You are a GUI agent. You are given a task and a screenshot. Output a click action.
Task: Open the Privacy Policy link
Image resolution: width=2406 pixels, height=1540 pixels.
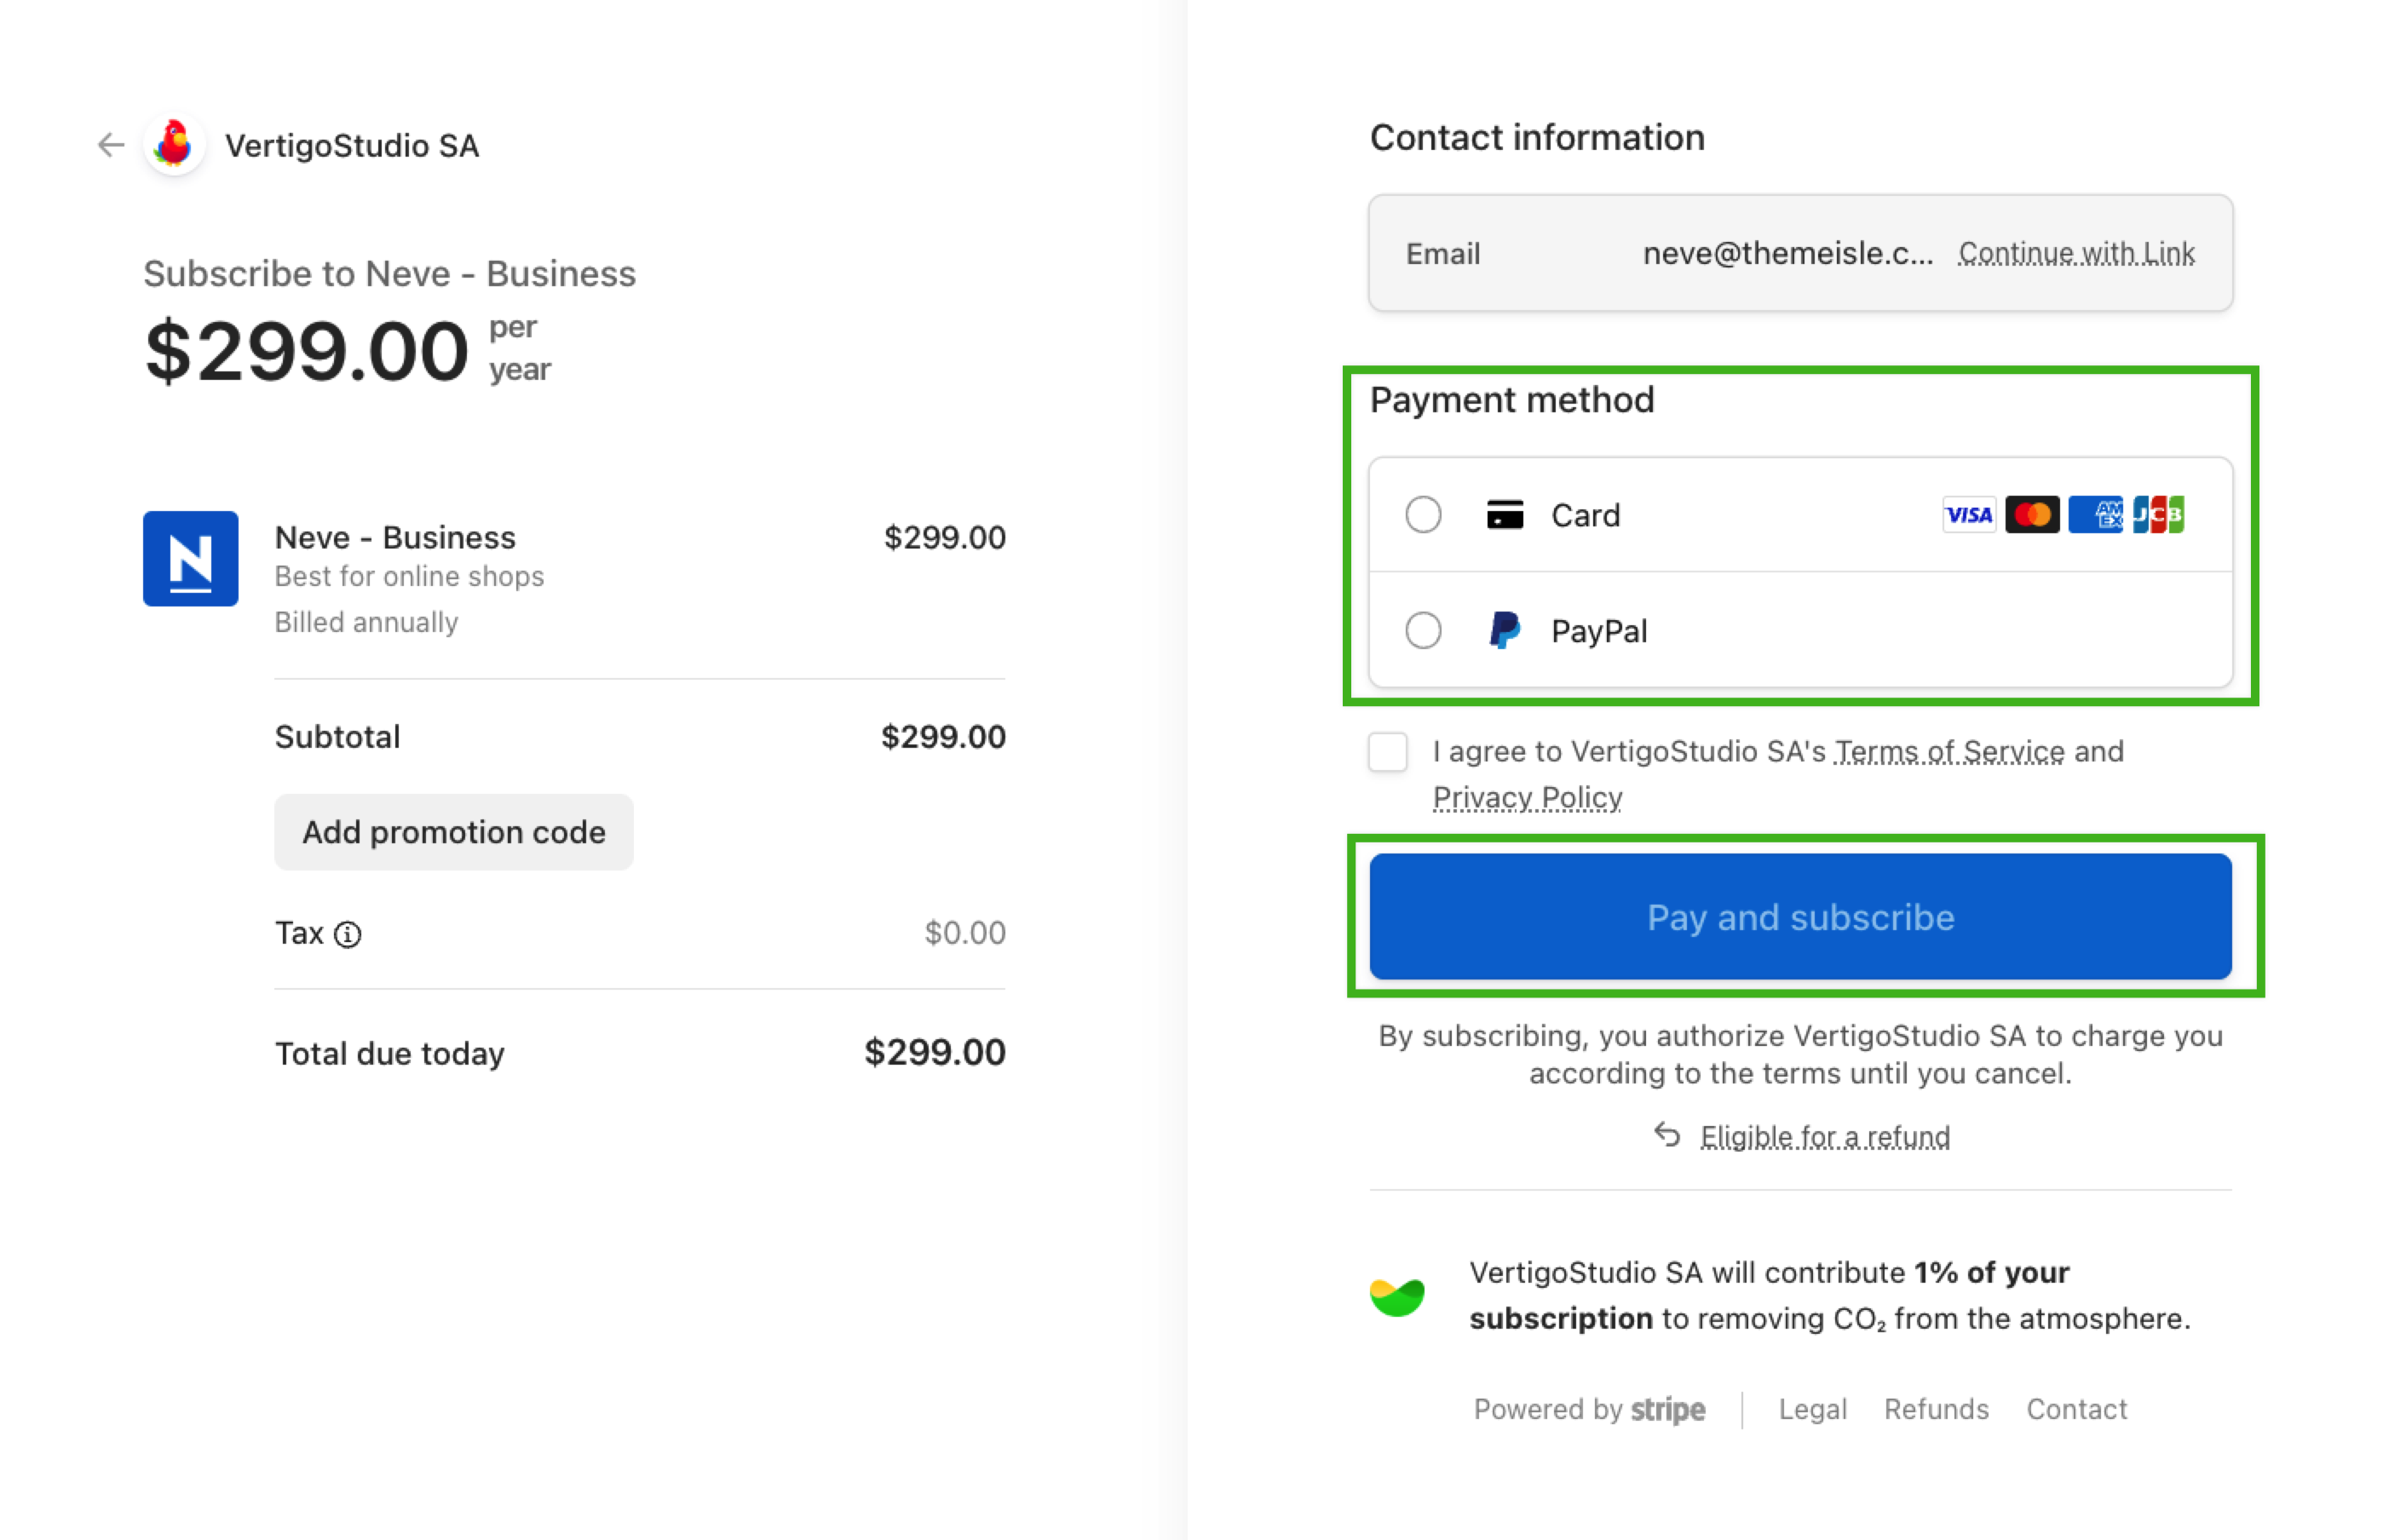pyautogui.click(x=1527, y=798)
